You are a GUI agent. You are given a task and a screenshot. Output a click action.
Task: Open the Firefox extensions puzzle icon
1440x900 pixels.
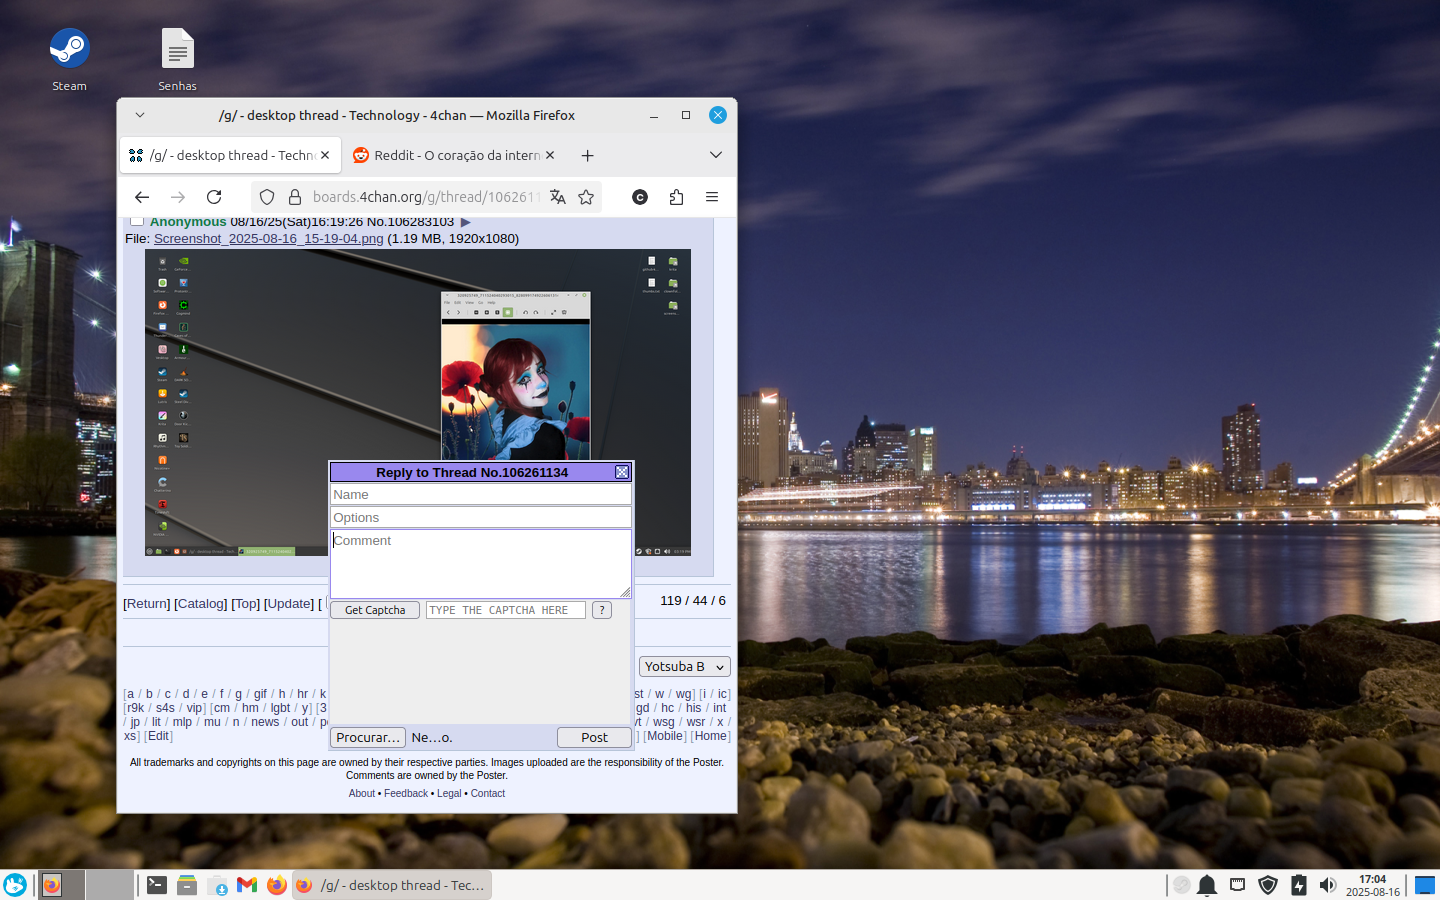(x=676, y=197)
